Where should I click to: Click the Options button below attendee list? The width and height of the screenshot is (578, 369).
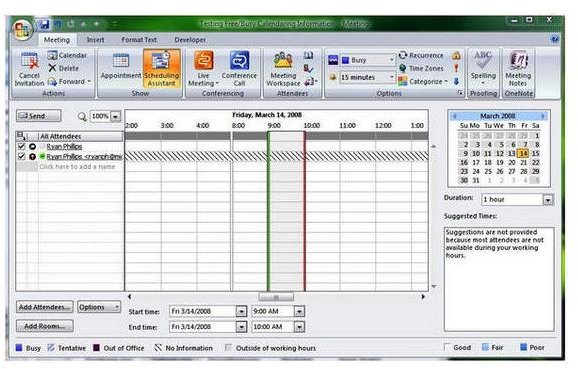pyautogui.click(x=99, y=307)
